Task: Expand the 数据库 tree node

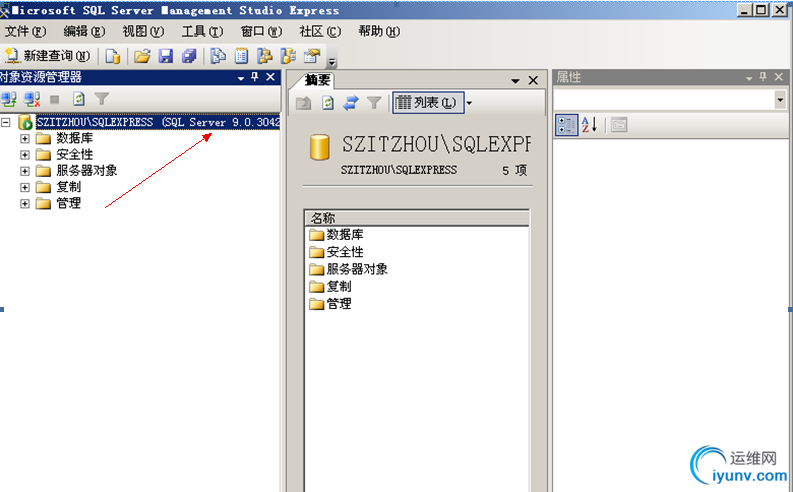Action: [25, 138]
